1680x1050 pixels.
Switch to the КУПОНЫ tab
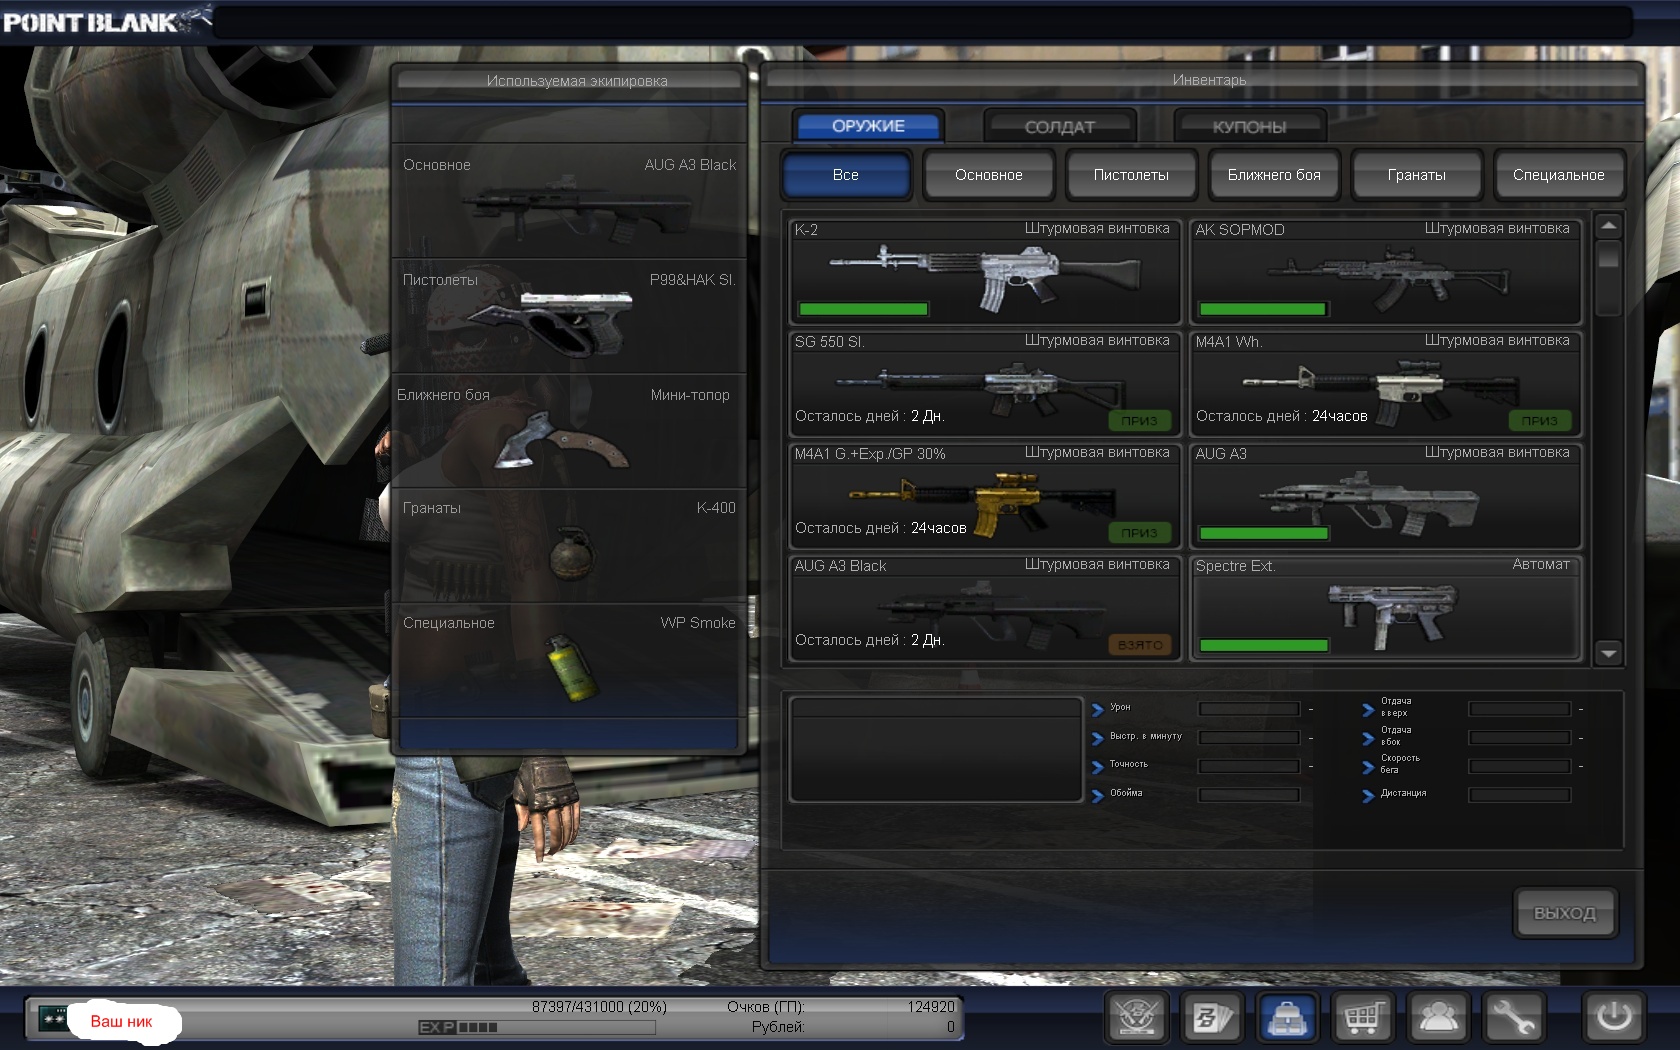click(1249, 127)
